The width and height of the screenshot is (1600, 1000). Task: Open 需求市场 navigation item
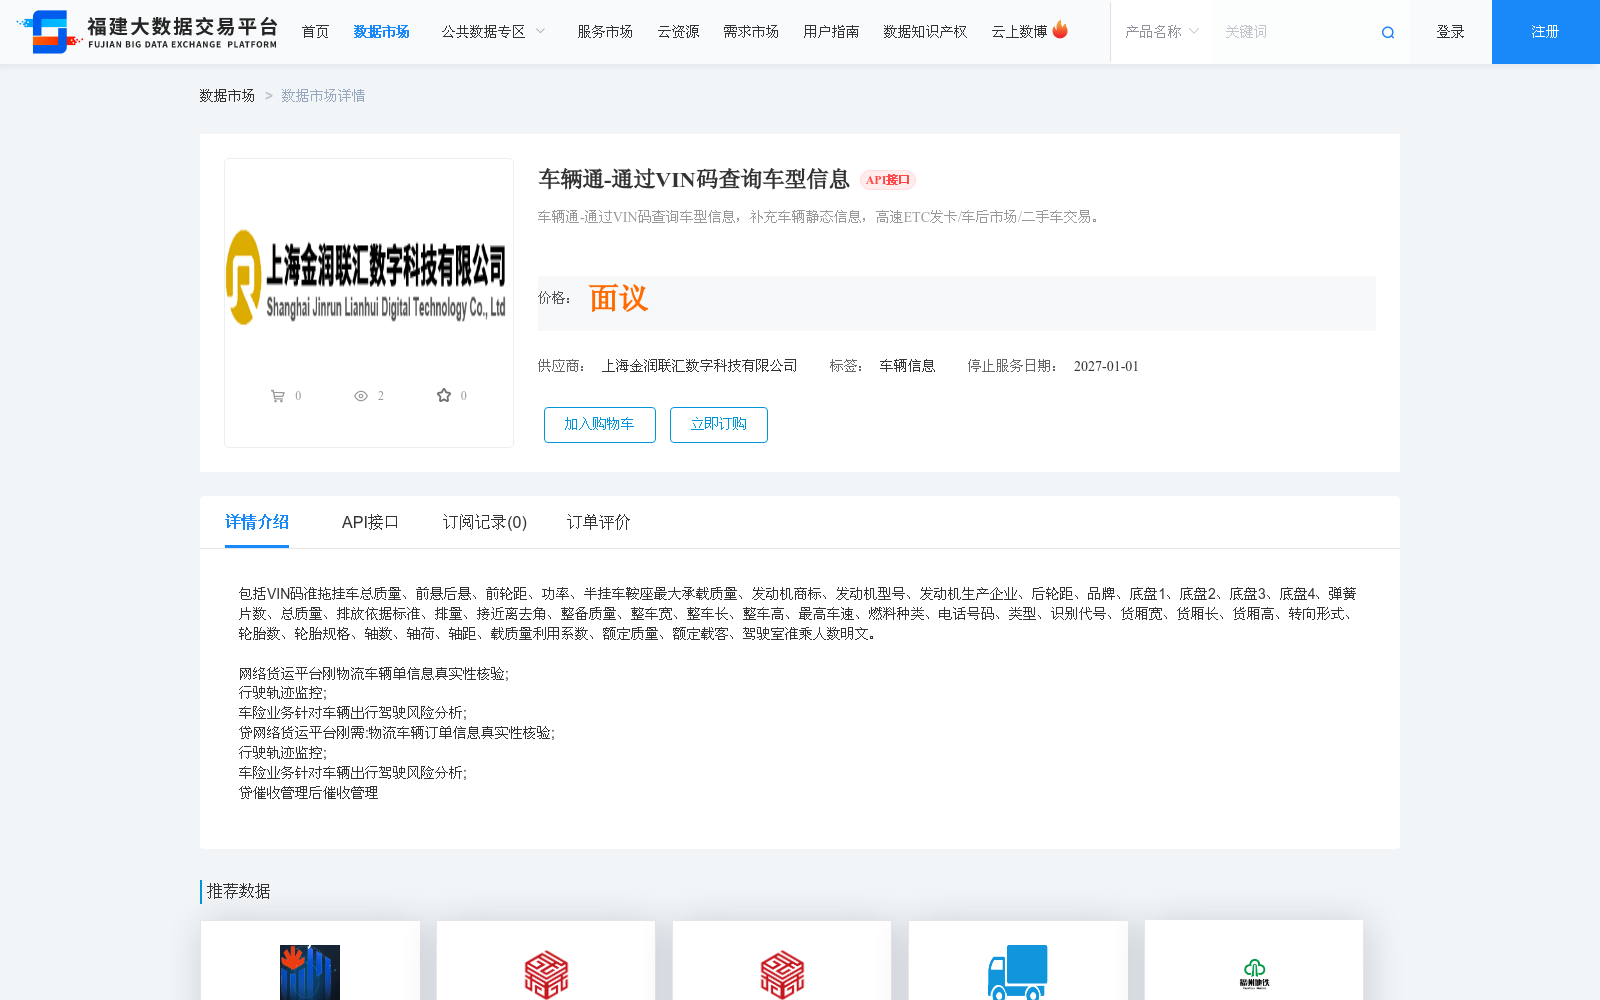point(751,32)
